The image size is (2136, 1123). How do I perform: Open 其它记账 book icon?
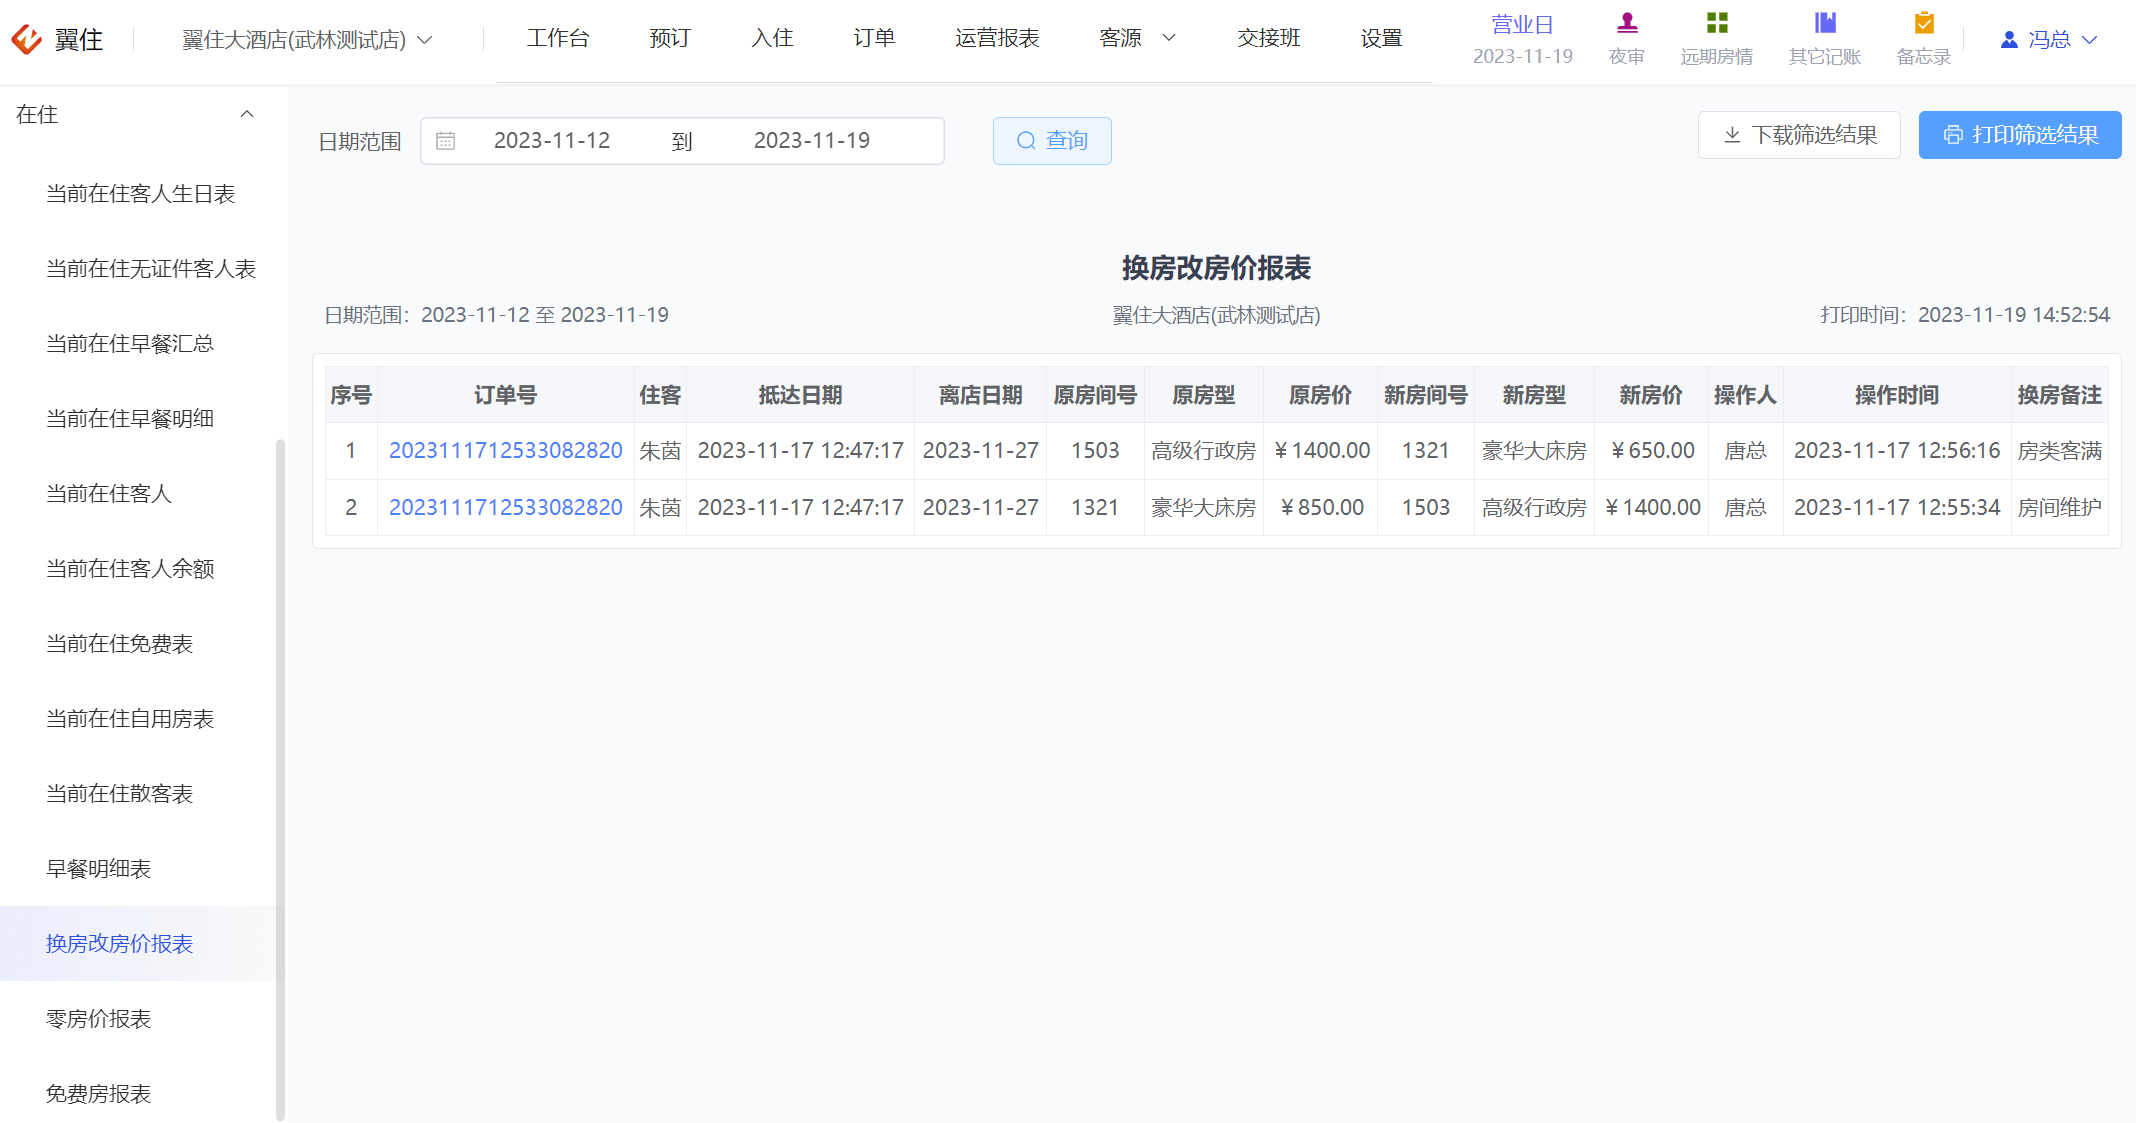click(x=1825, y=22)
